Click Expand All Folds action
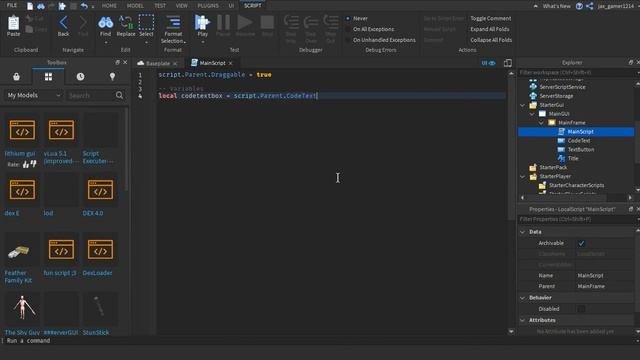Image resolution: width=640 pixels, height=360 pixels. pos(490,29)
